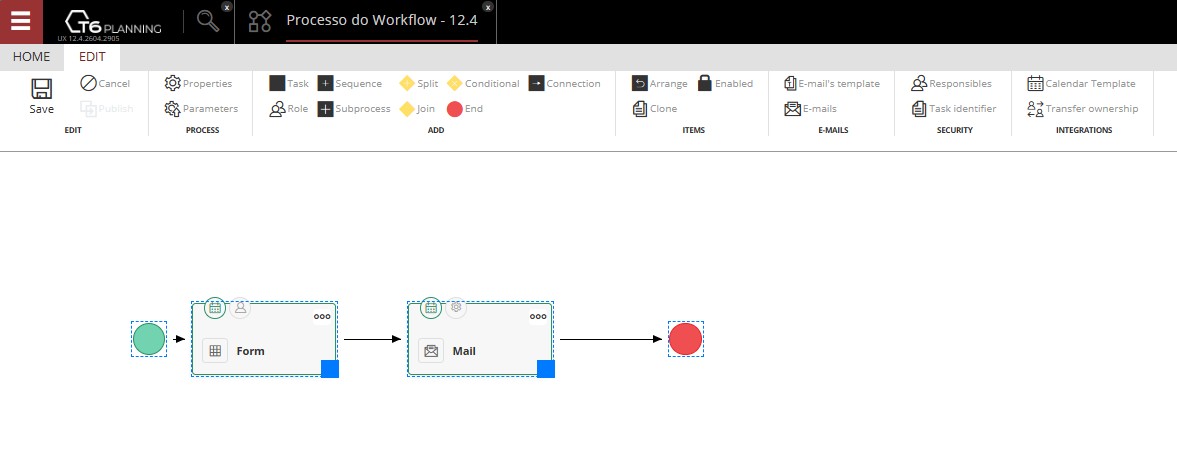Switch to the HOME ribbon tab
The image size is (1177, 457).
(32, 57)
